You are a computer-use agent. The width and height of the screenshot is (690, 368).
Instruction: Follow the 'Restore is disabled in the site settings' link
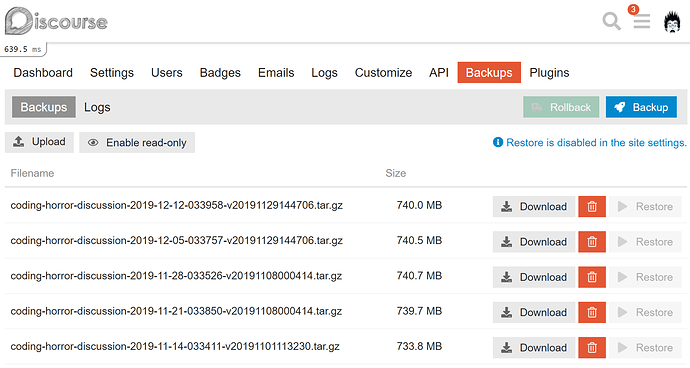pyautogui.click(x=590, y=143)
